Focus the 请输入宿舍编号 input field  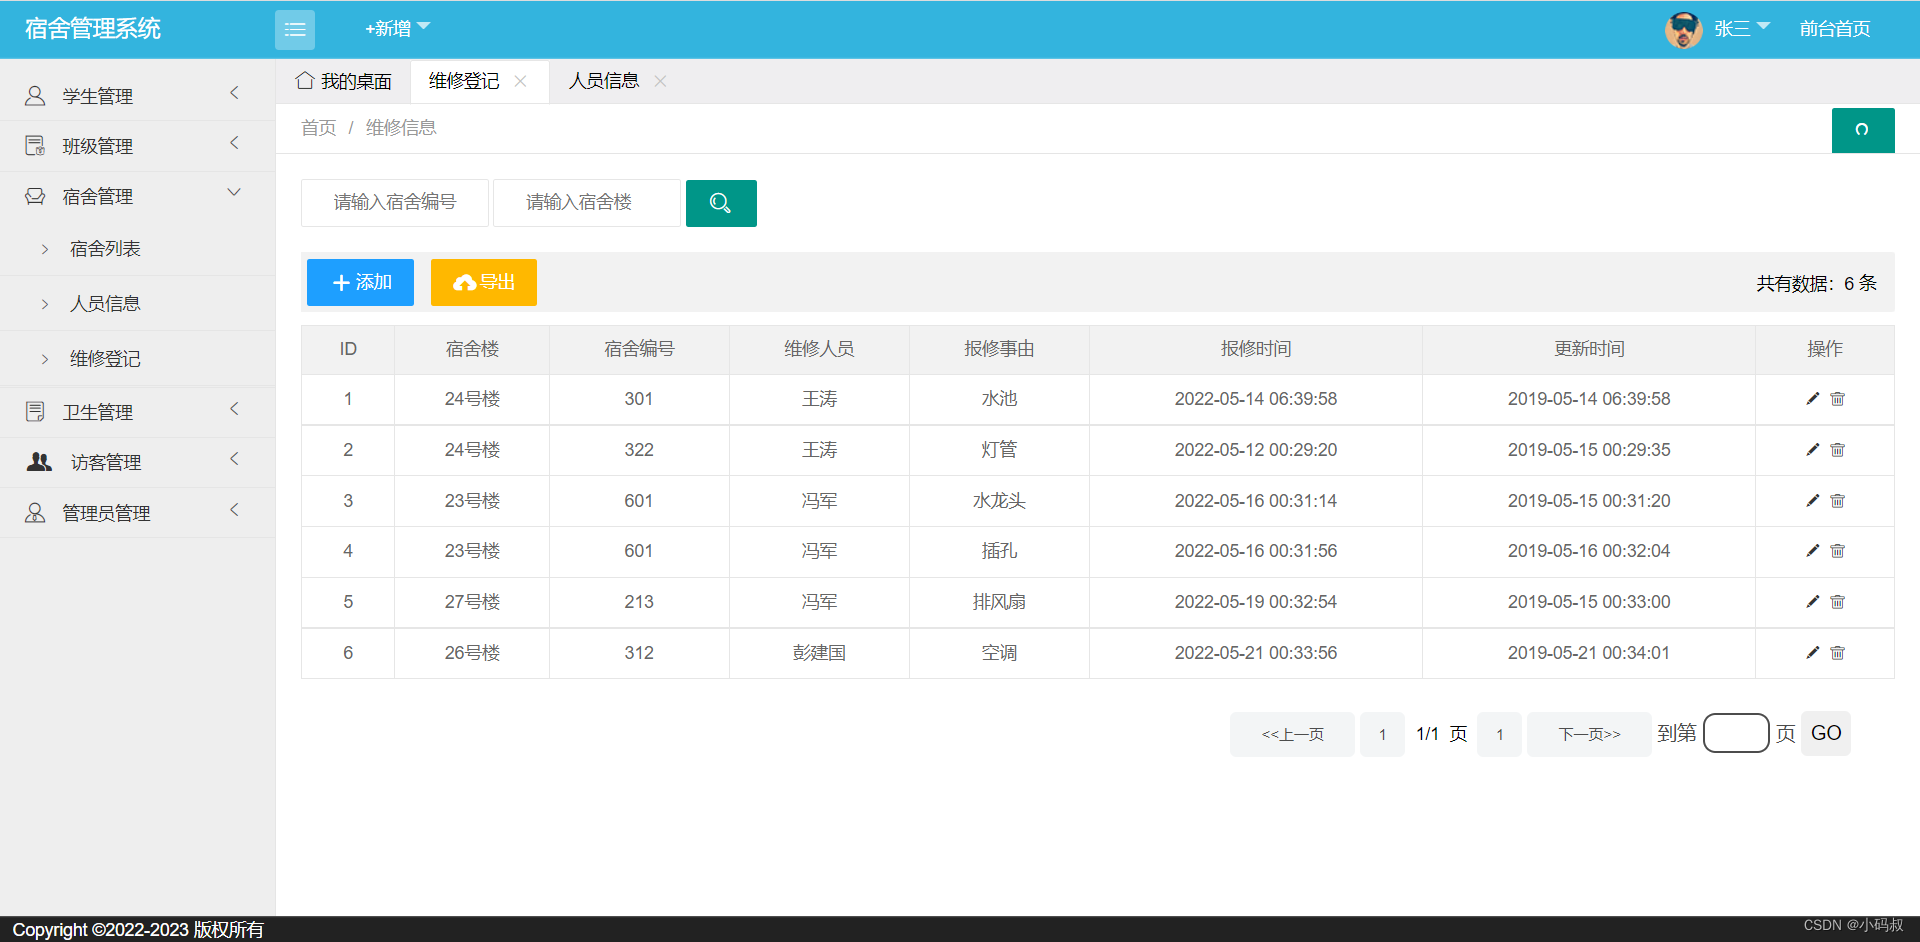coord(395,203)
